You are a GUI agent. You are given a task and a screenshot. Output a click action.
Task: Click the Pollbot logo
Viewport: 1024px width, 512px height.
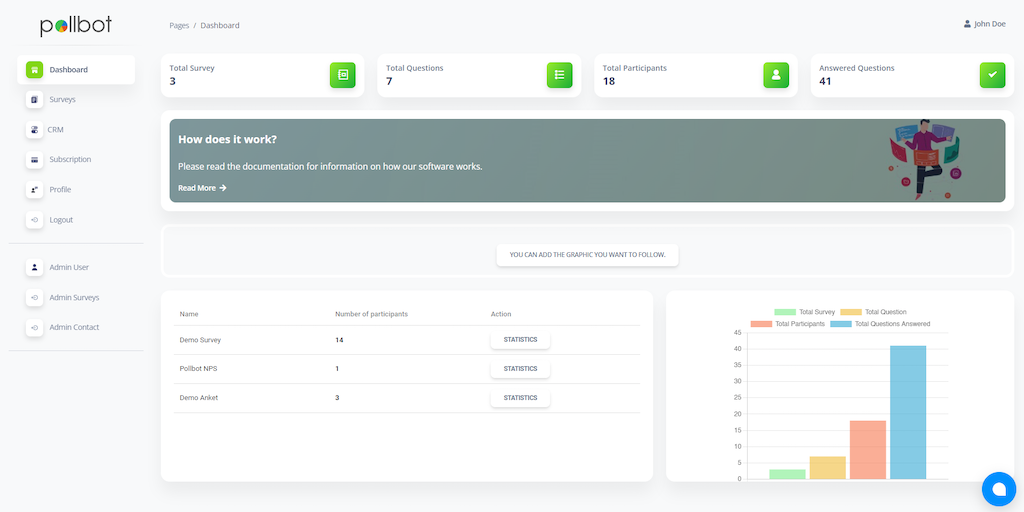76,25
